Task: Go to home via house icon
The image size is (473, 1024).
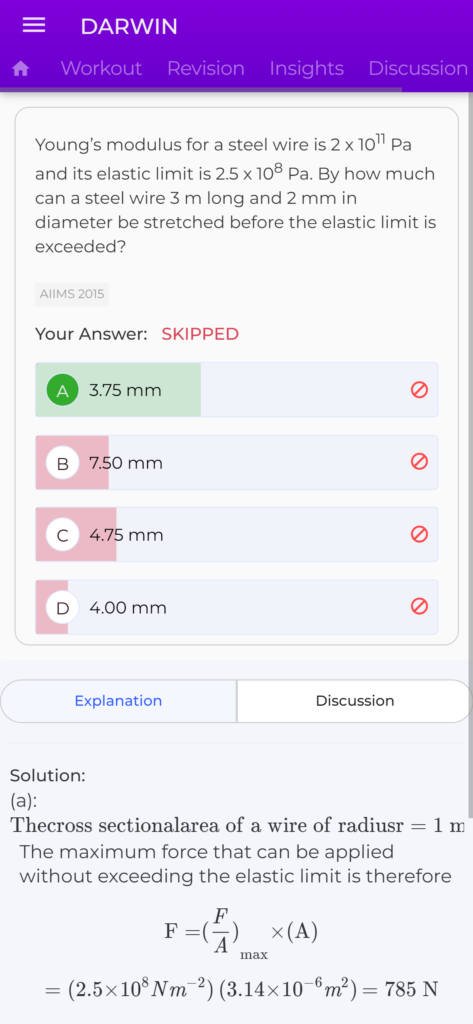Action: (x=22, y=69)
